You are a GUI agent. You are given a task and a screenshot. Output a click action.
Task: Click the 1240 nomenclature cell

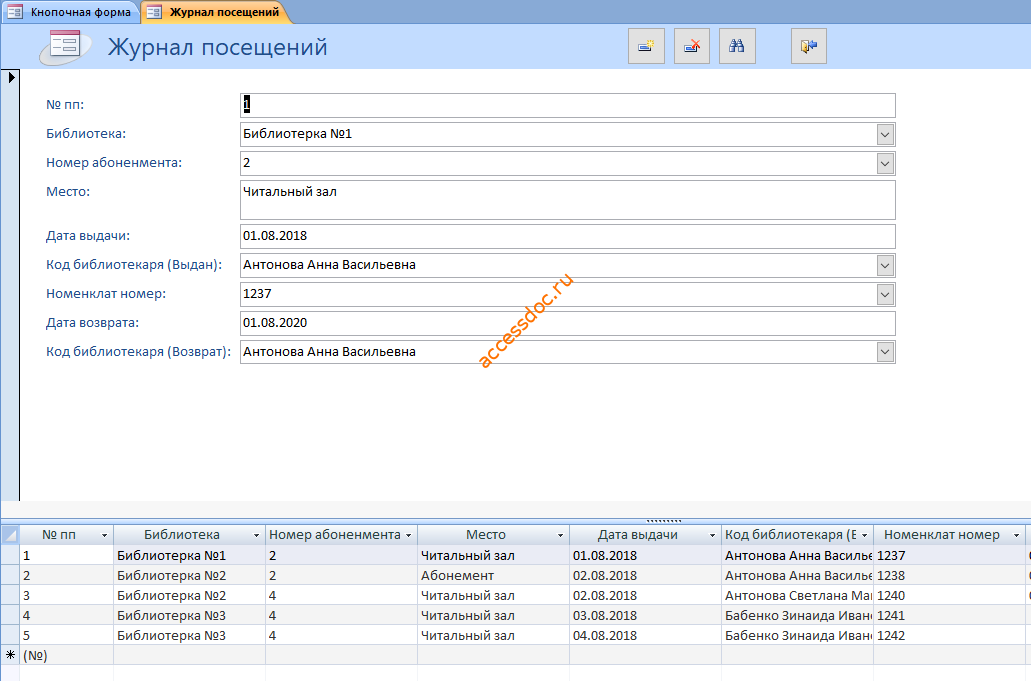click(x=949, y=596)
